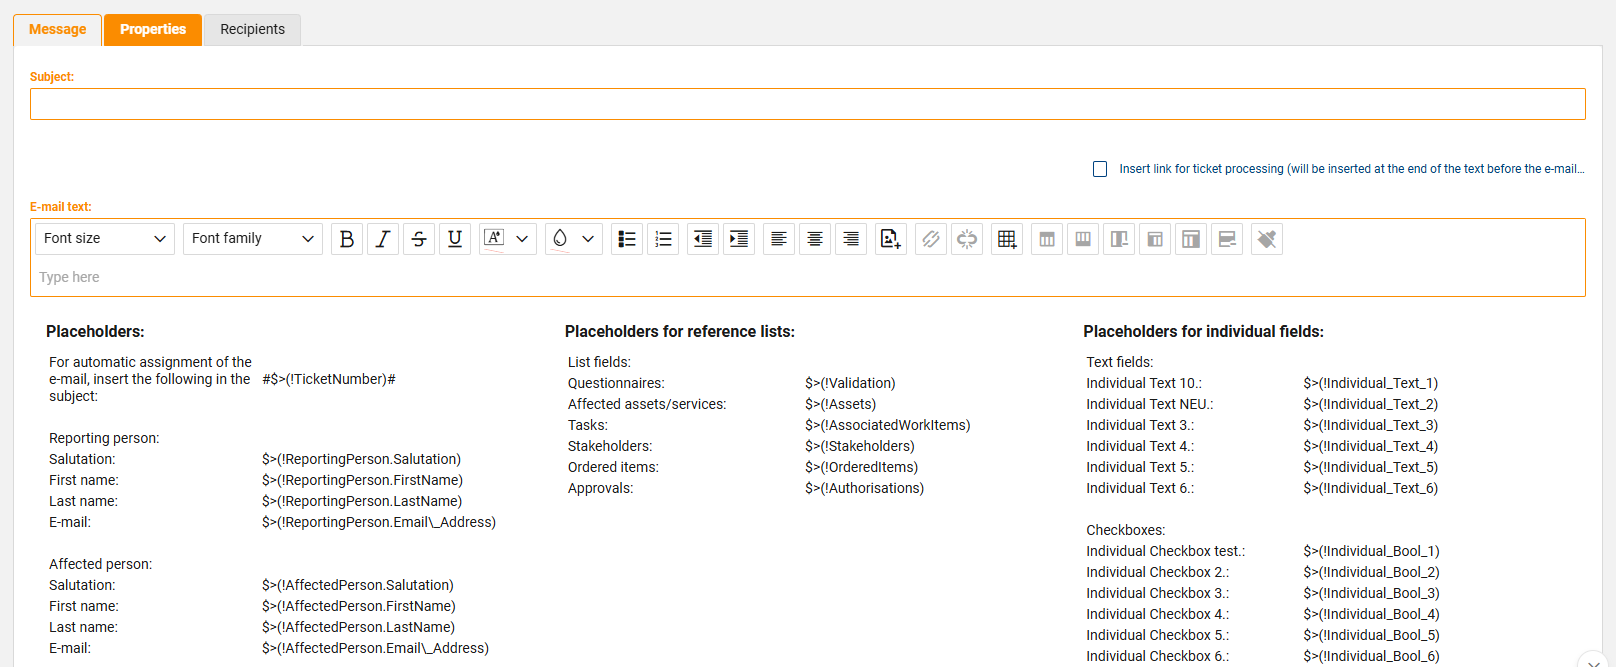The width and height of the screenshot is (1616, 667).
Task: Click the add table row above icon
Action: tap(1047, 239)
